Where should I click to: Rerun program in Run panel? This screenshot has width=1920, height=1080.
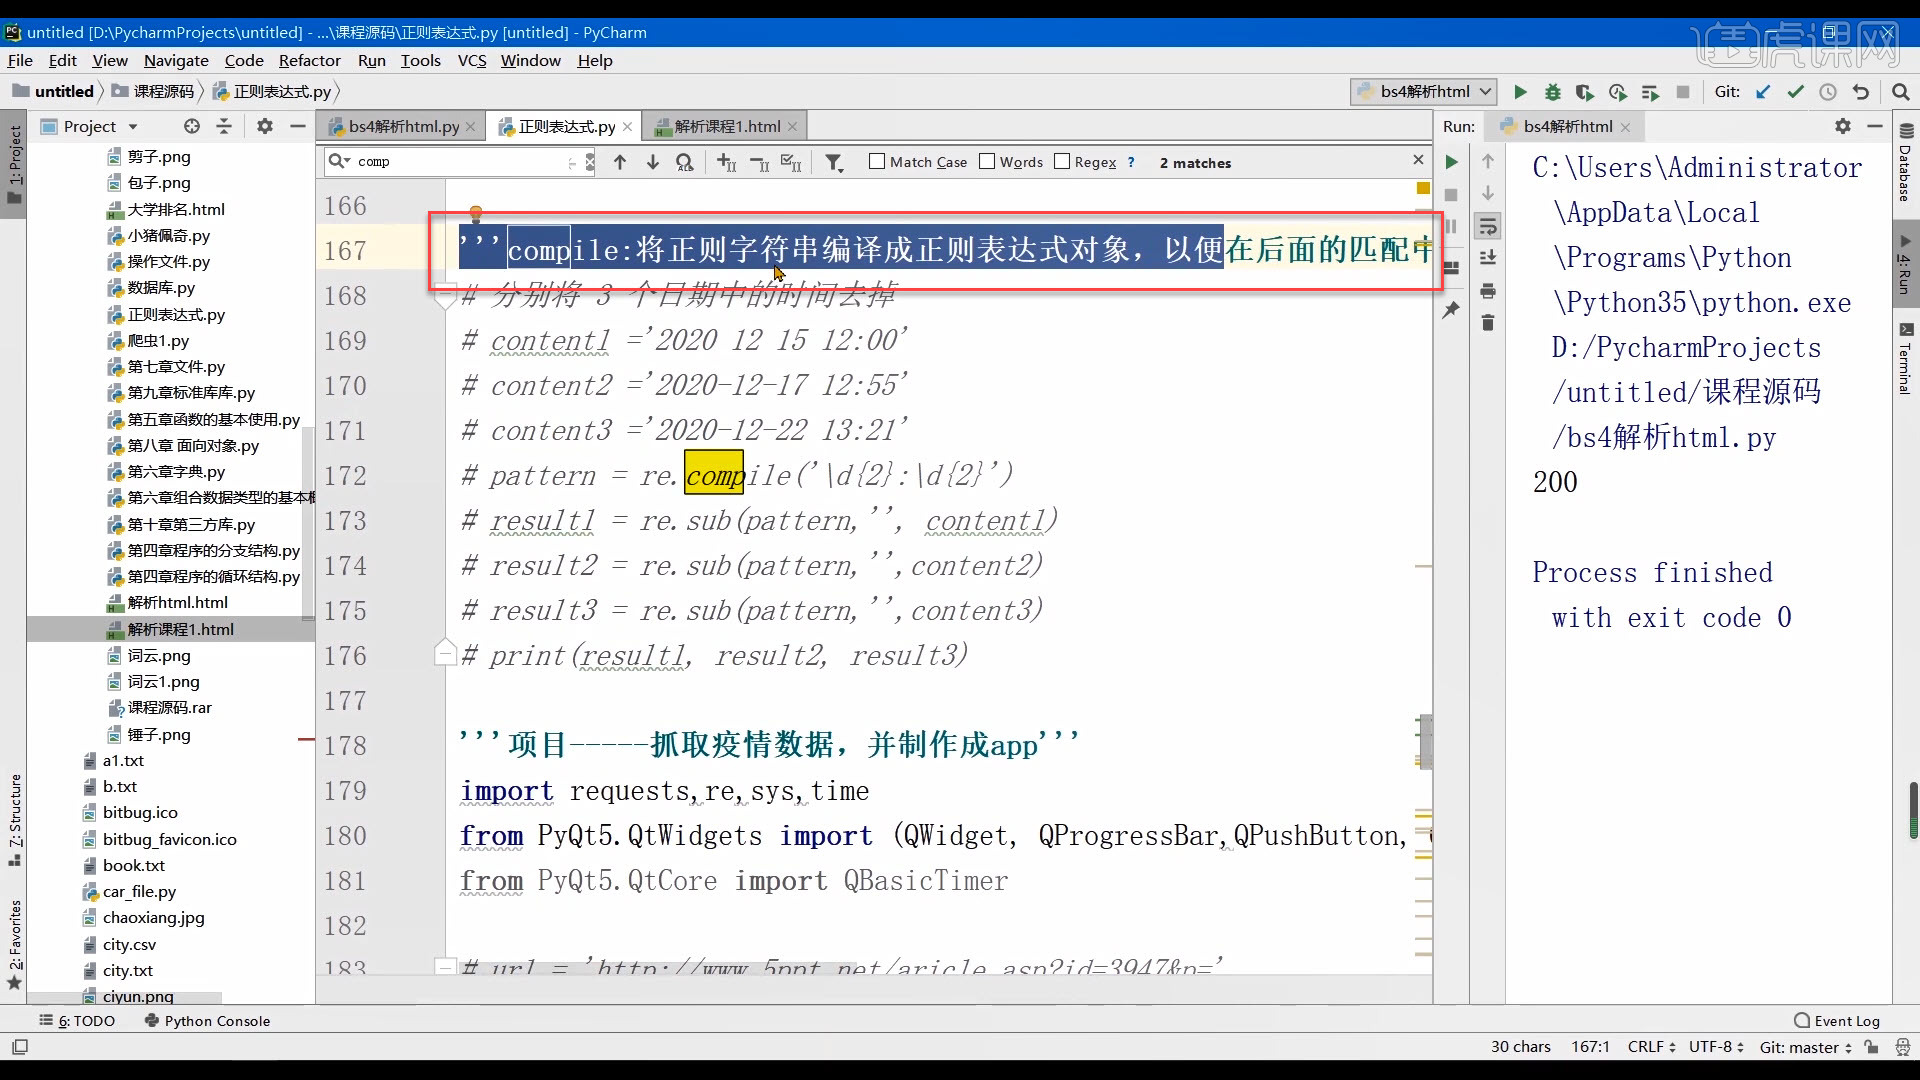click(1452, 162)
